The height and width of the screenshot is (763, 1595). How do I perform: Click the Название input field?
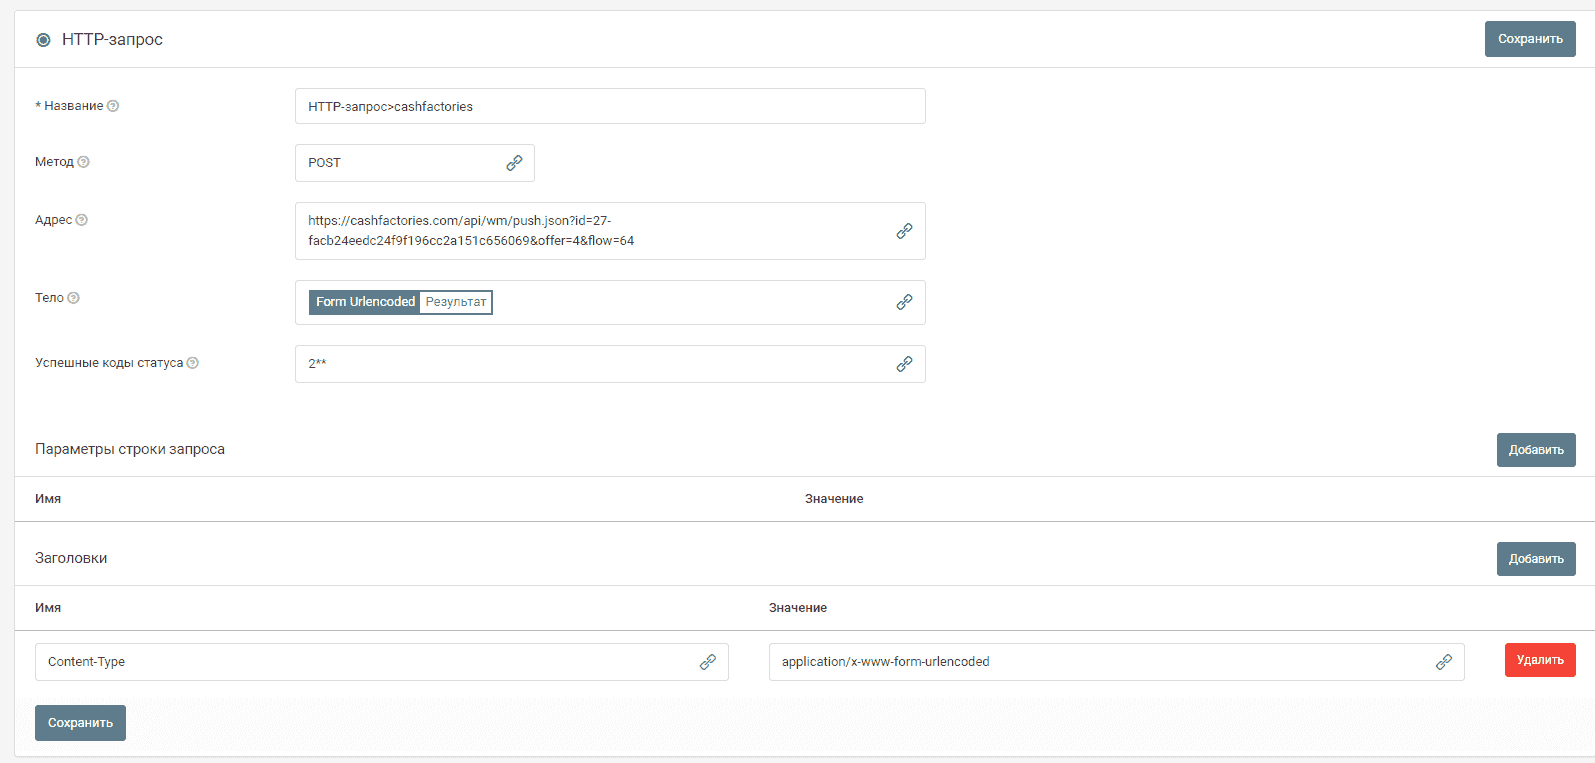click(609, 106)
